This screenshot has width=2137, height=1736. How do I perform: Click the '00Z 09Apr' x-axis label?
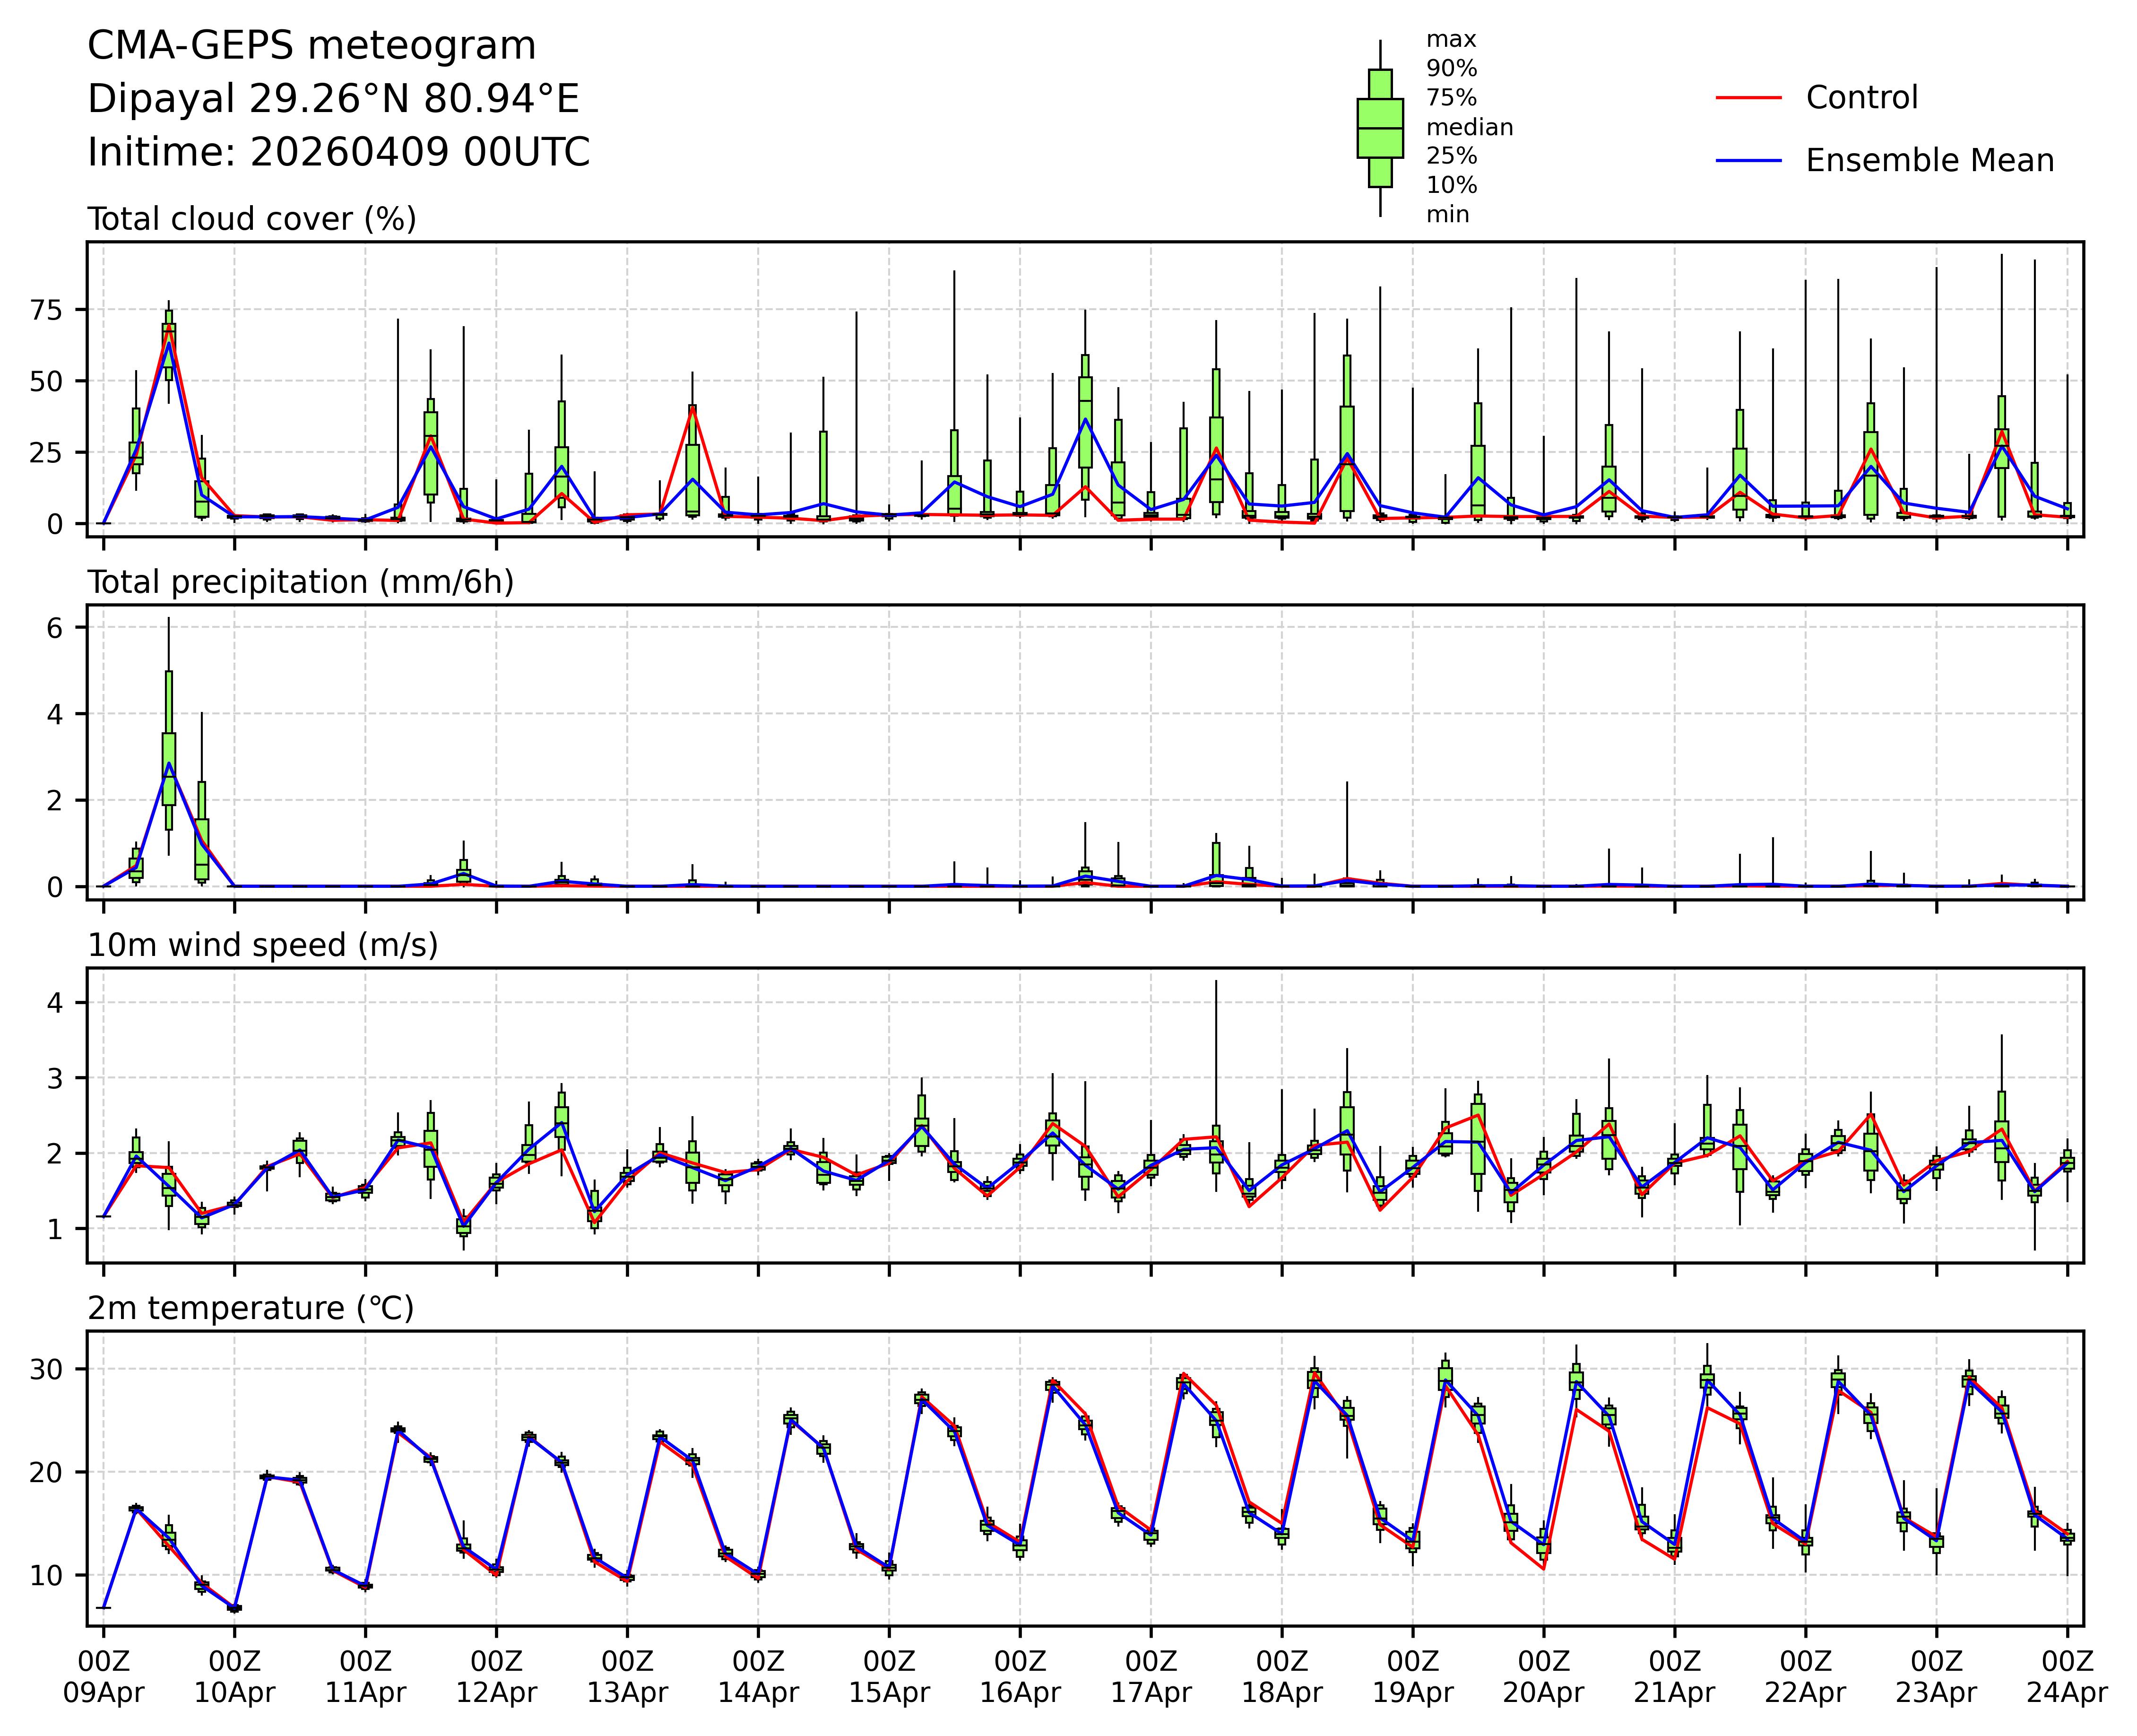pos(103,1677)
